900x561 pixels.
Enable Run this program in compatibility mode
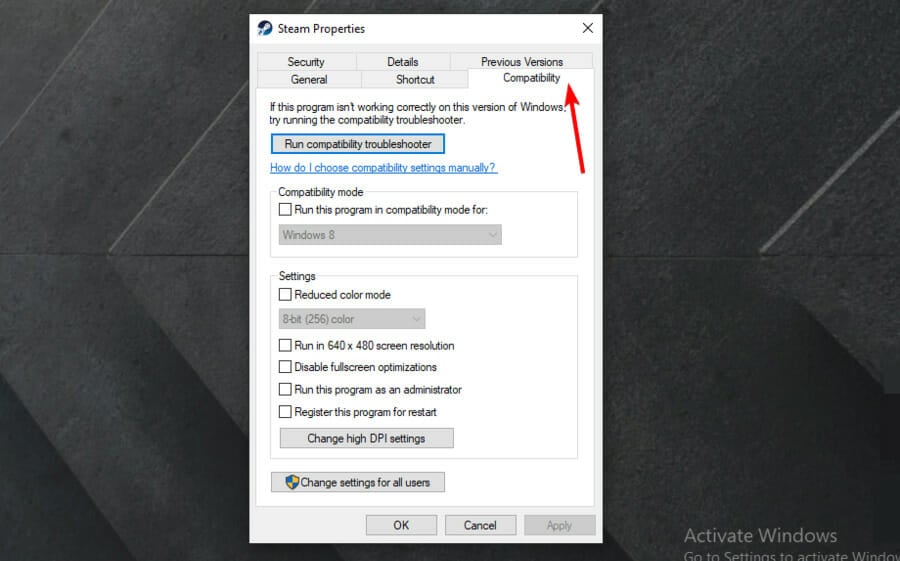coord(285,210)
